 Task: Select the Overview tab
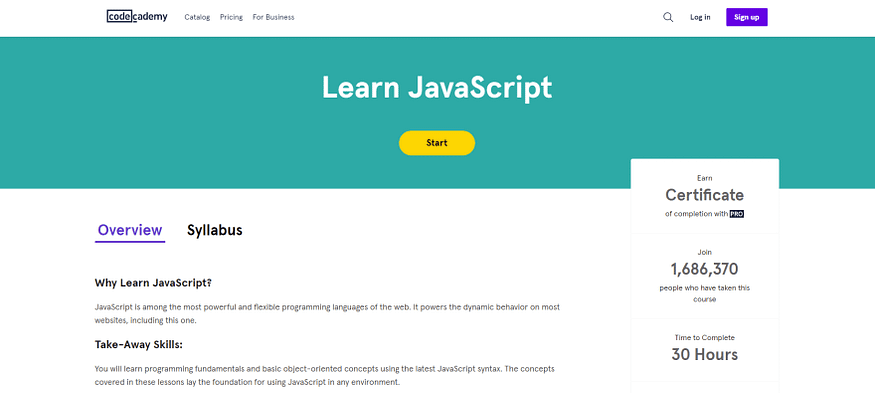click(x=130, y=231)
